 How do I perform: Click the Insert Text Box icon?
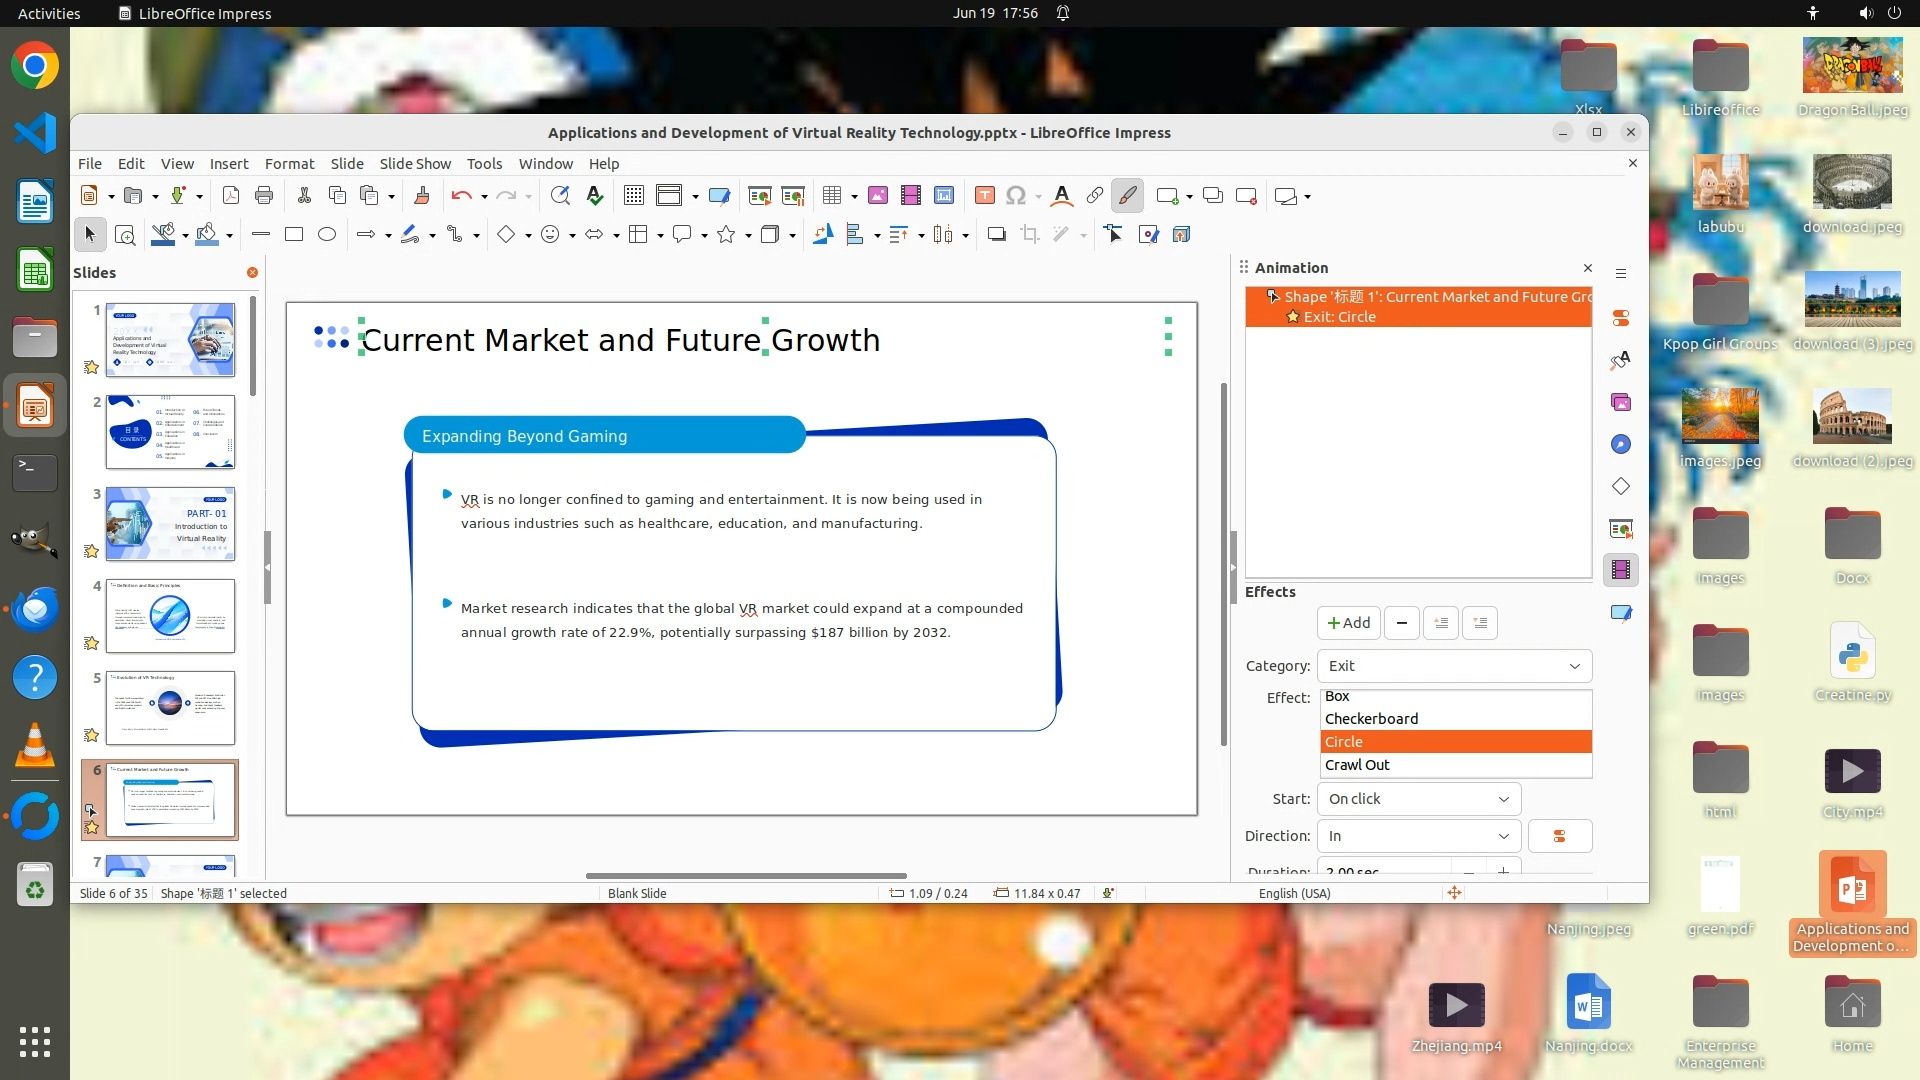tap(984, 196)
